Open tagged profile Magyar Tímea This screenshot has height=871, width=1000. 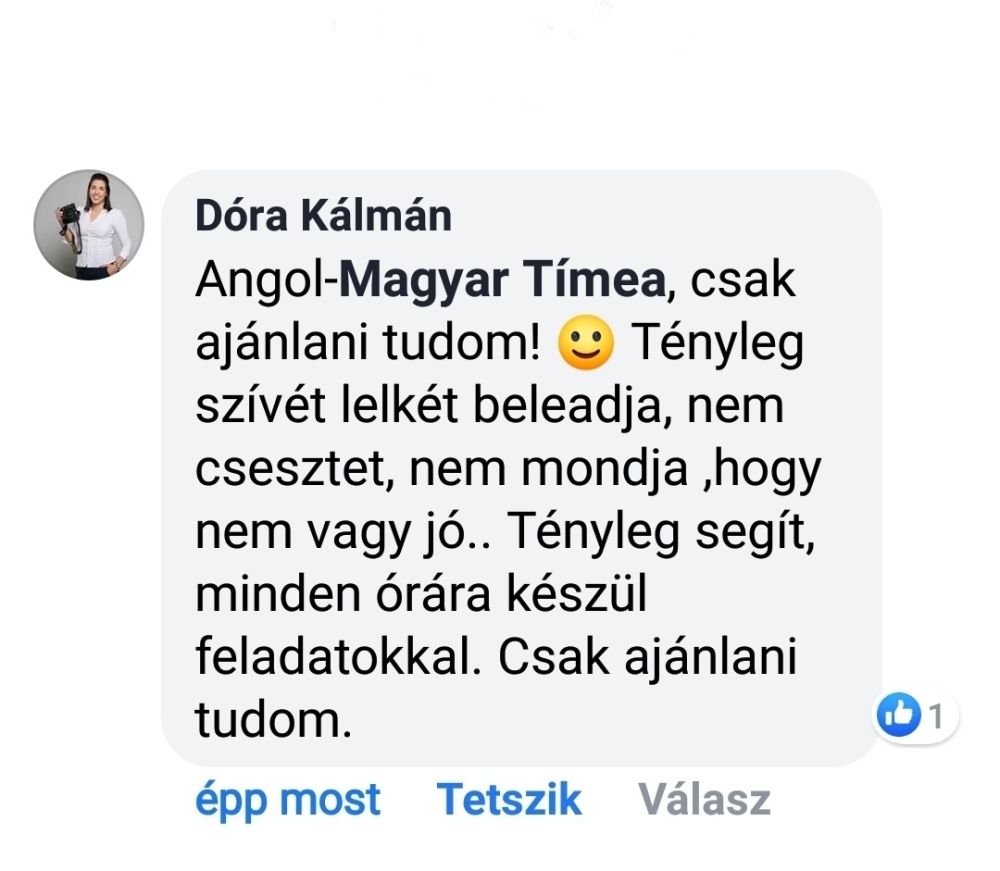click(x=503, y=281)
